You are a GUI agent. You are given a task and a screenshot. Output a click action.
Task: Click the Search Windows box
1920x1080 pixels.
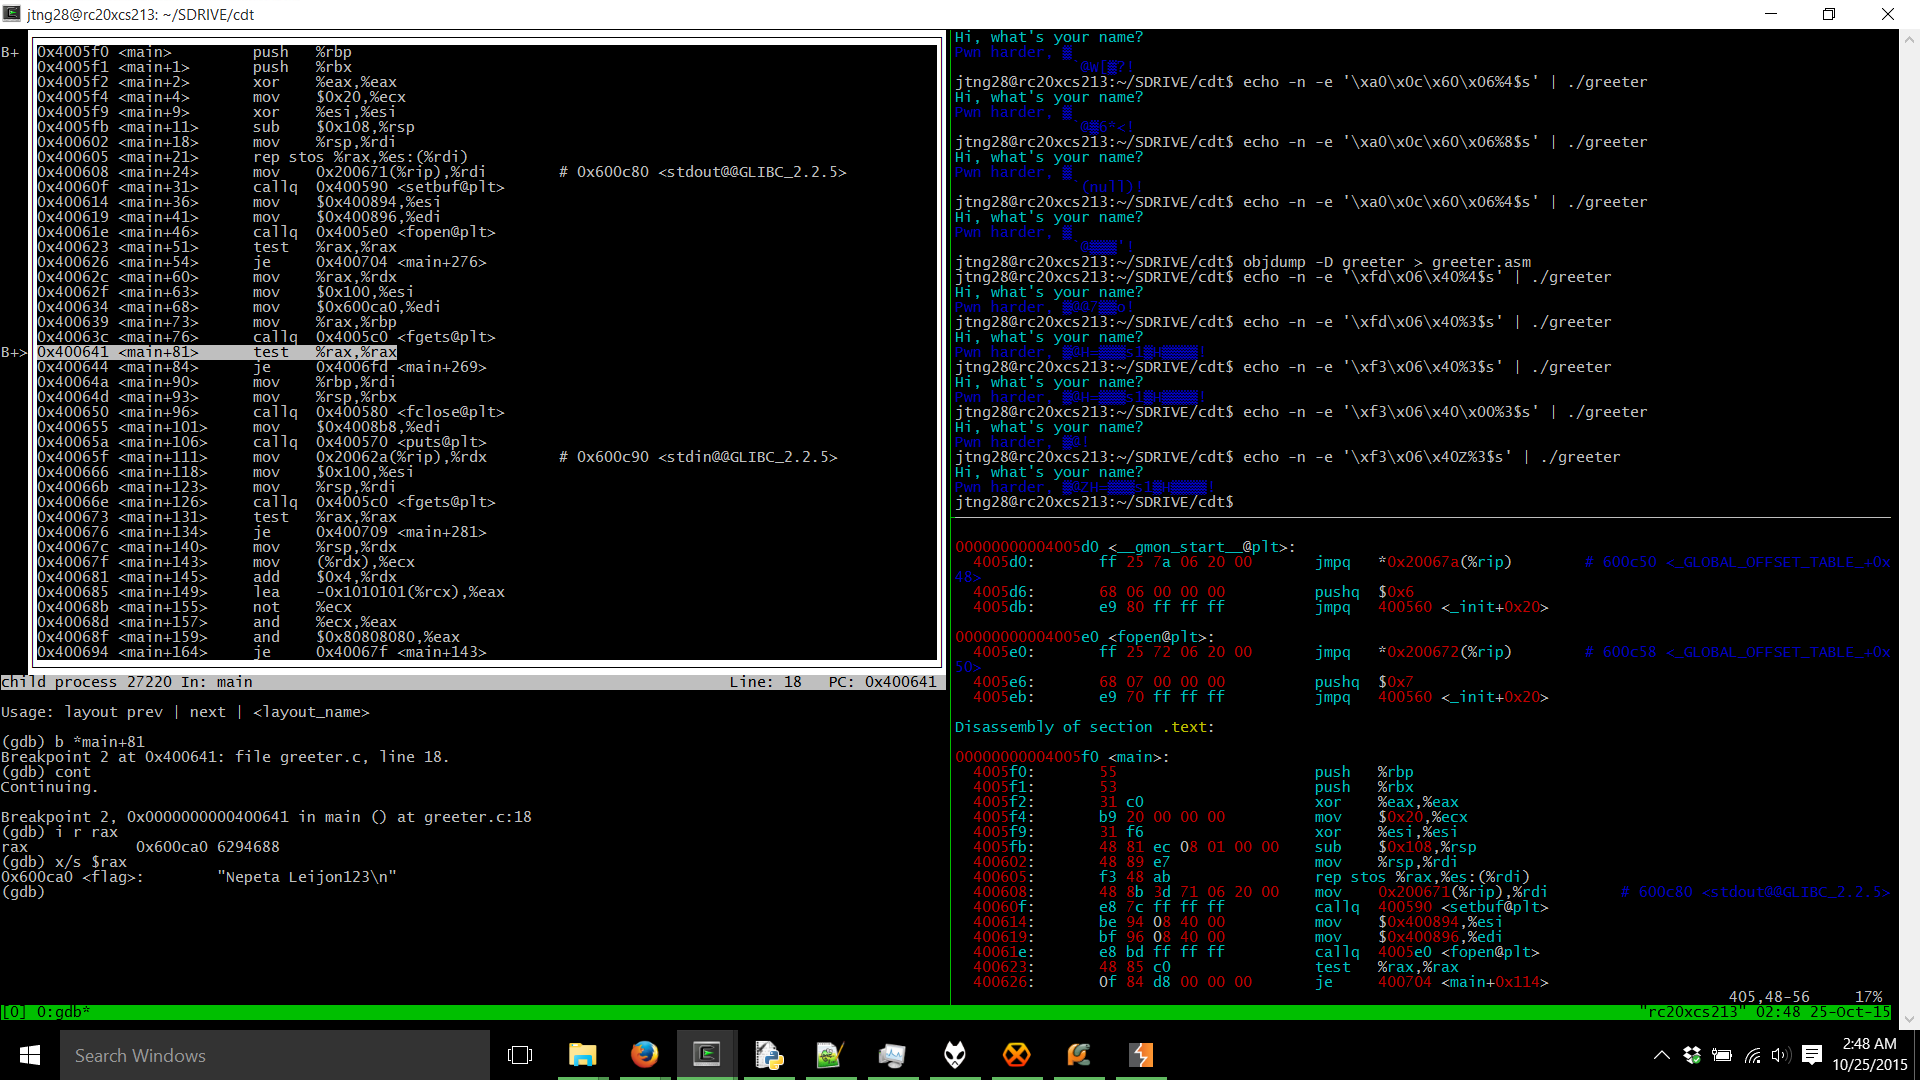(x=275, y=1055)
